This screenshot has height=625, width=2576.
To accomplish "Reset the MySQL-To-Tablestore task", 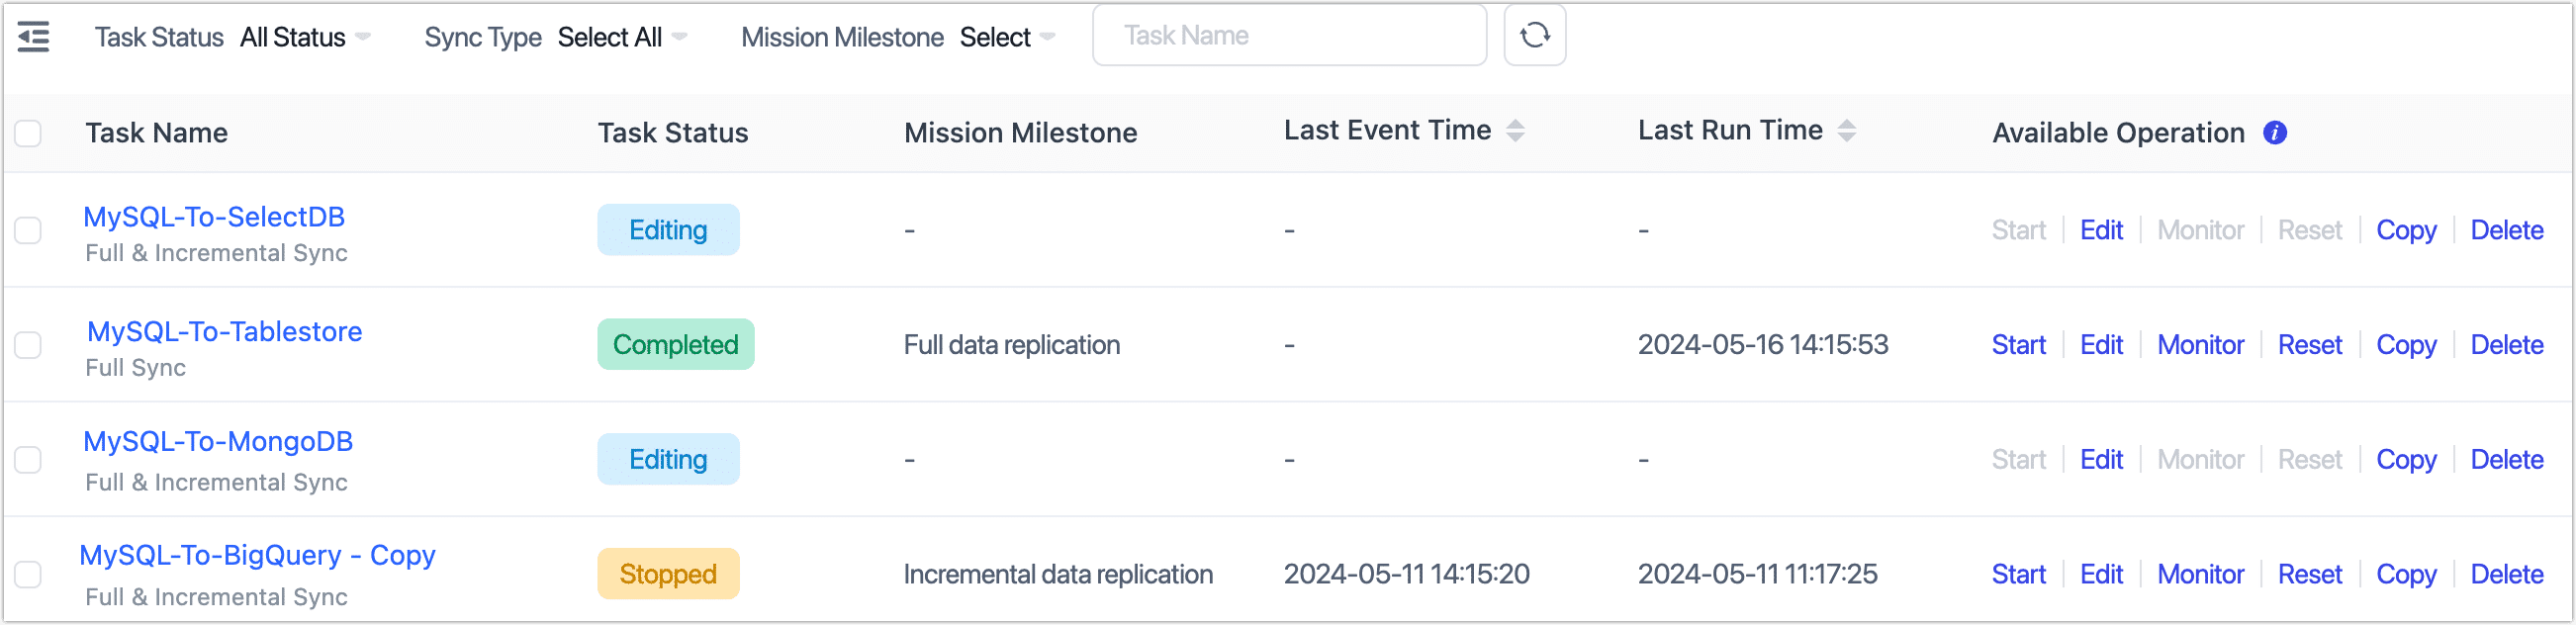I will pos(2309,345).
